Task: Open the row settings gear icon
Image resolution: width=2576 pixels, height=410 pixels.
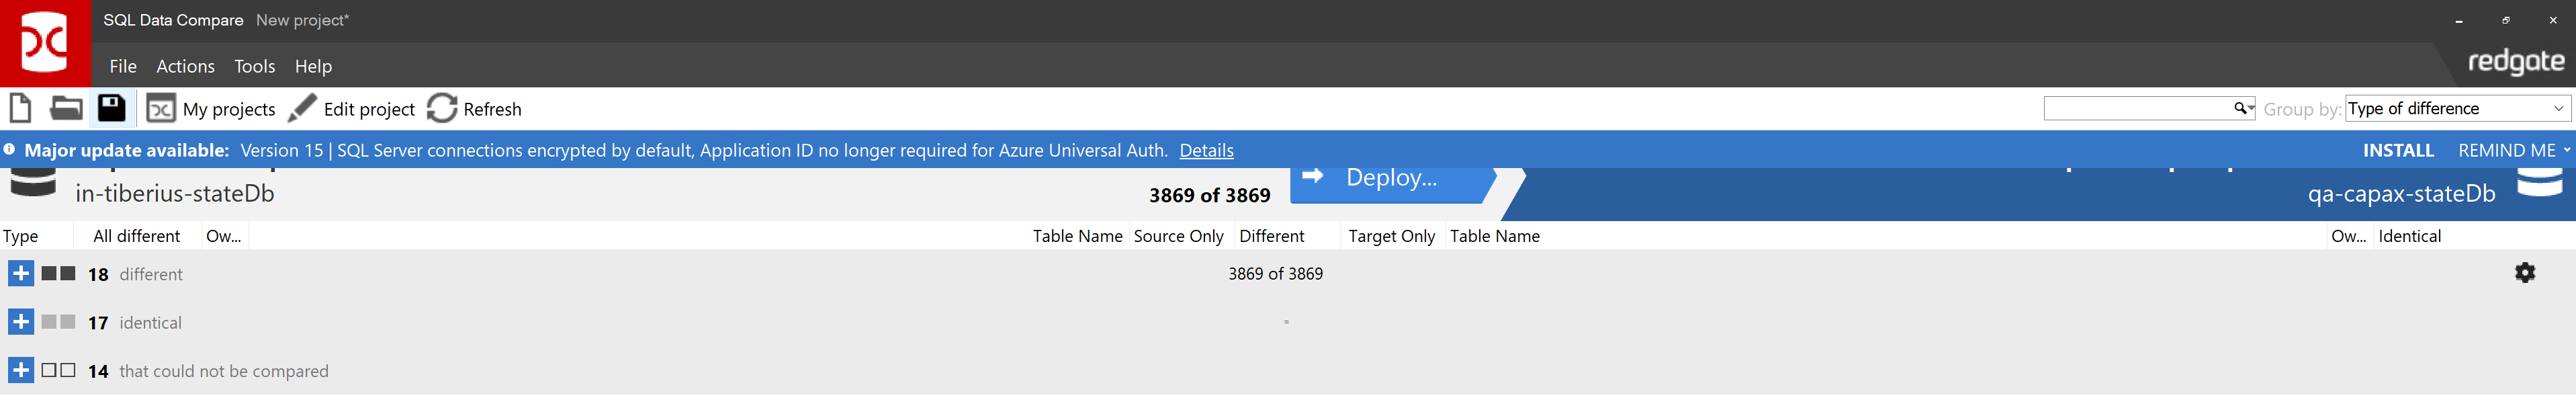Action: click(x=2525, y=273)
